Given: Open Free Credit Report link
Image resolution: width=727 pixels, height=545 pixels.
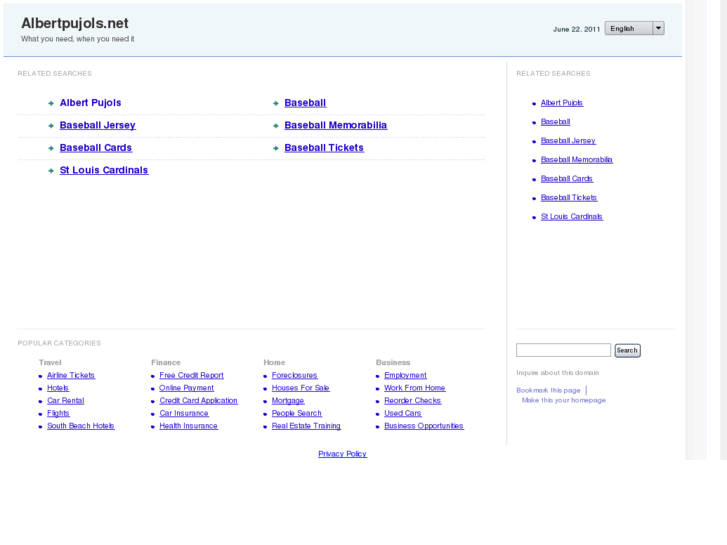Looking at the screenshot, I should click(x=191, y=375).
